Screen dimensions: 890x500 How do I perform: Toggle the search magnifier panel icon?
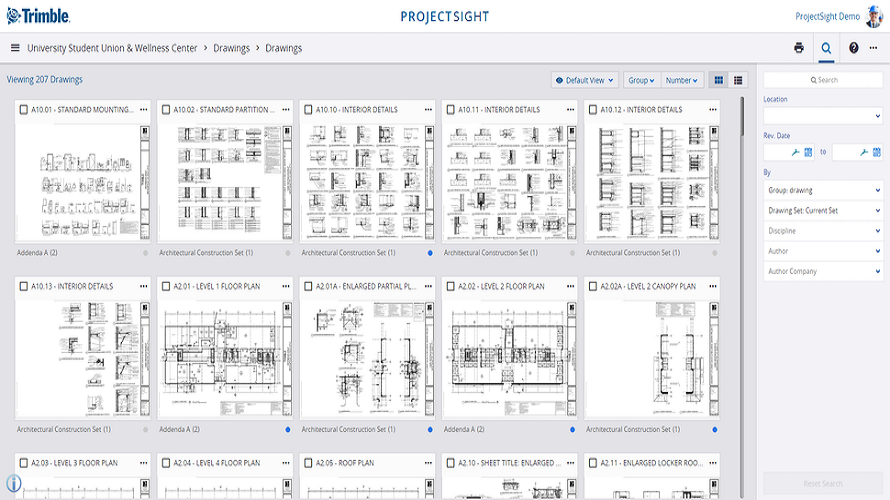coord(826,48)
